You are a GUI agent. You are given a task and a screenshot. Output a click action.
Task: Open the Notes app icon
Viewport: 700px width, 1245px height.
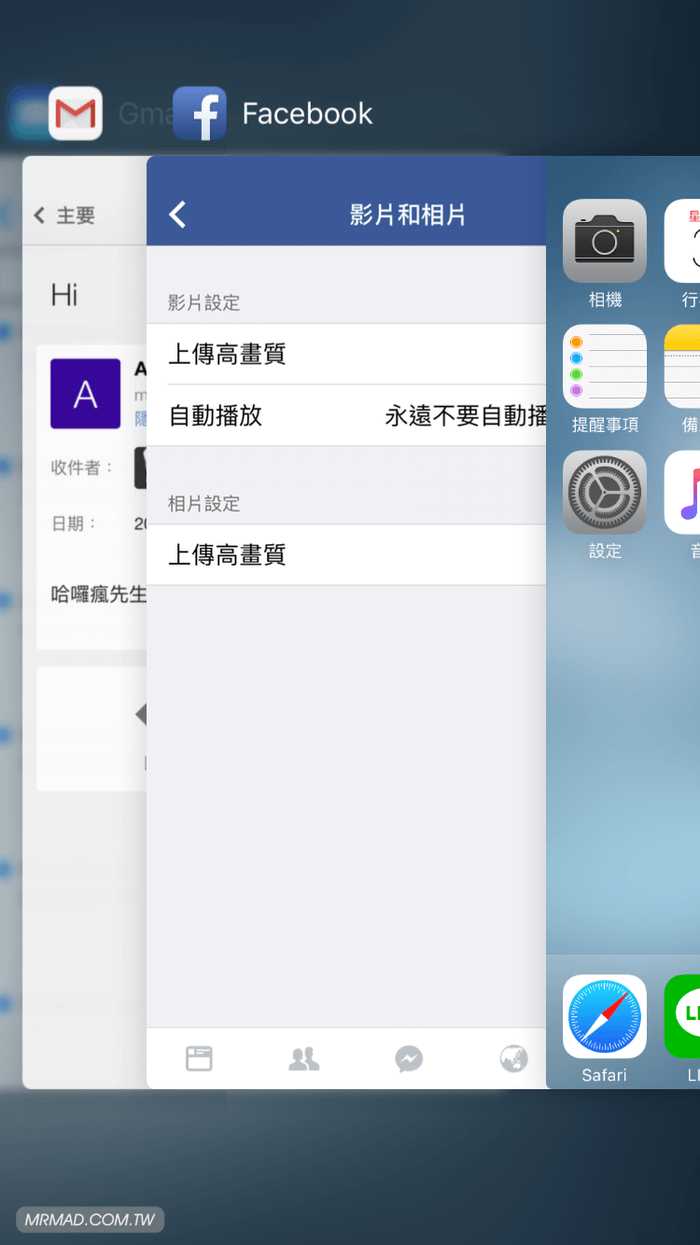(682, 366)
